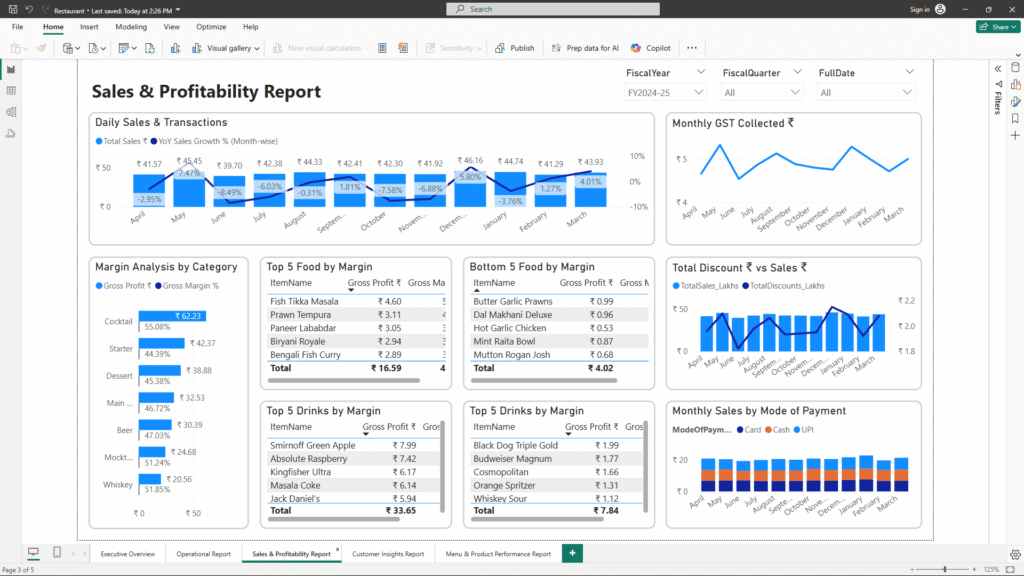Open the Format visual pane icon
Viewport: 1024px width, 576px height.
pos(1015,101)
